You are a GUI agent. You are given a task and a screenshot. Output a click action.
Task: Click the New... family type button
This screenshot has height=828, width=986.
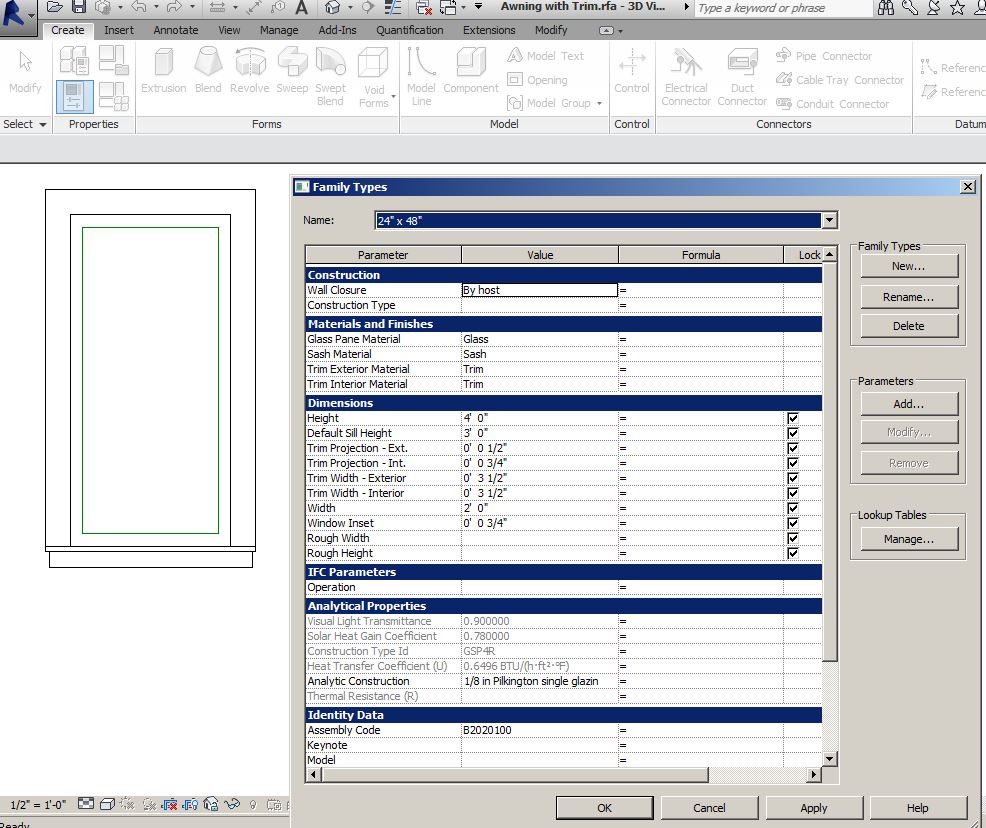[x=908, y=266]
